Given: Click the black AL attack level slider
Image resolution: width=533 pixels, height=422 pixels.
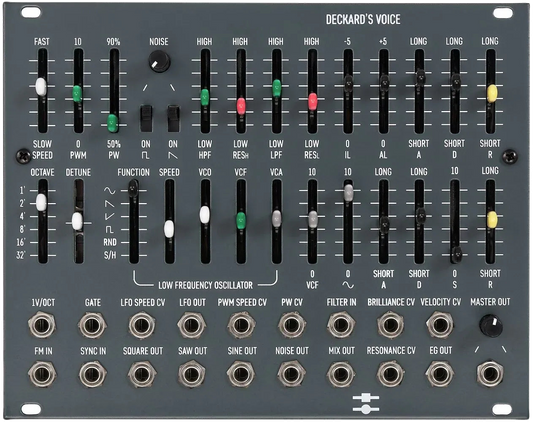Looking at the screenshot, I should click(x=384, y=83).
